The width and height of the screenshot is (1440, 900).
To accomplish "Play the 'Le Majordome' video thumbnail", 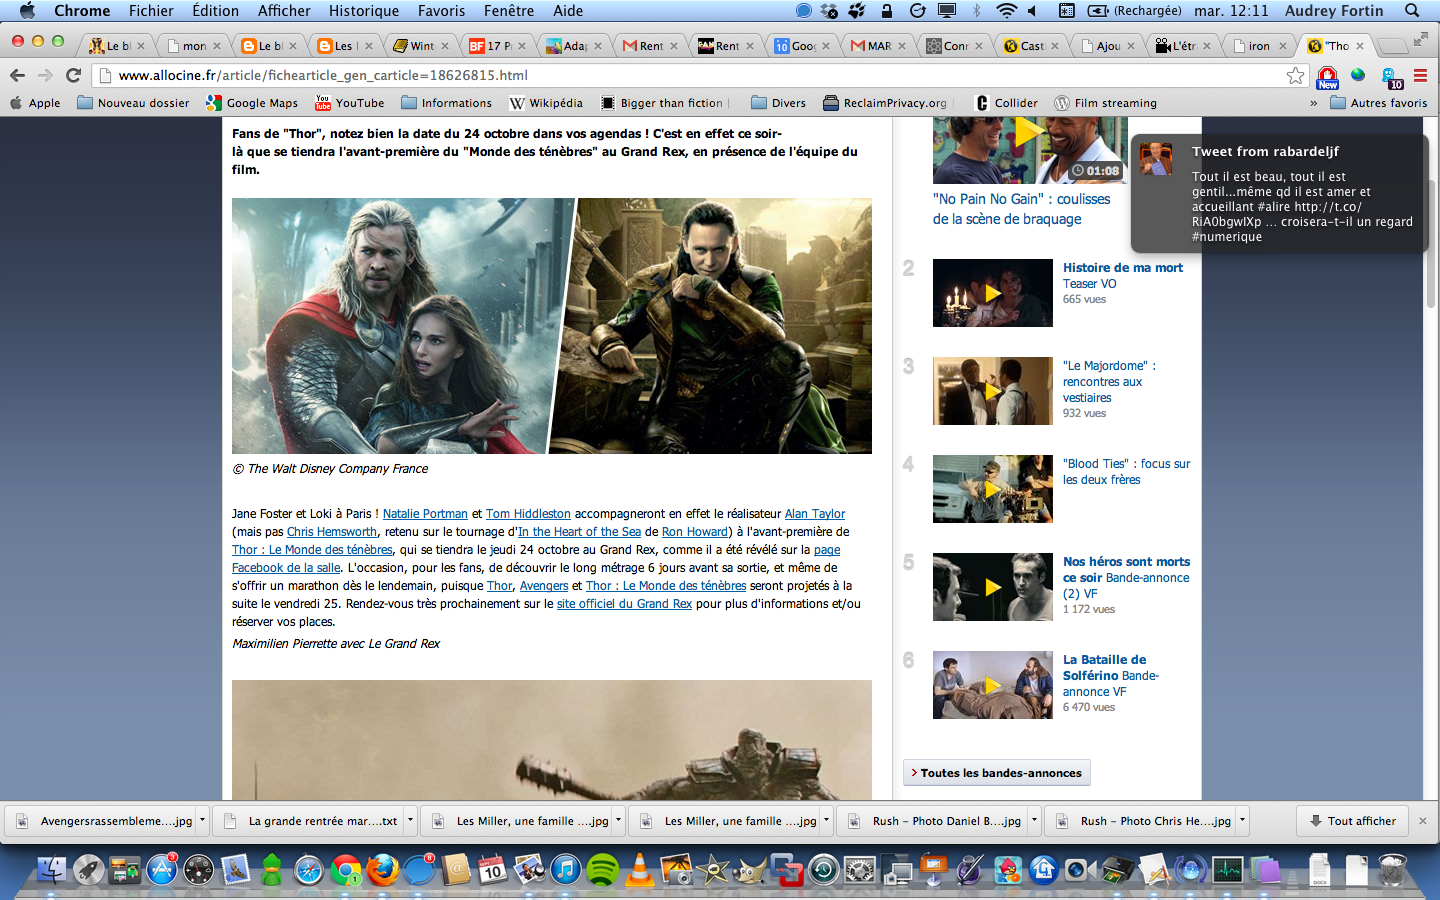I will 993,391.
